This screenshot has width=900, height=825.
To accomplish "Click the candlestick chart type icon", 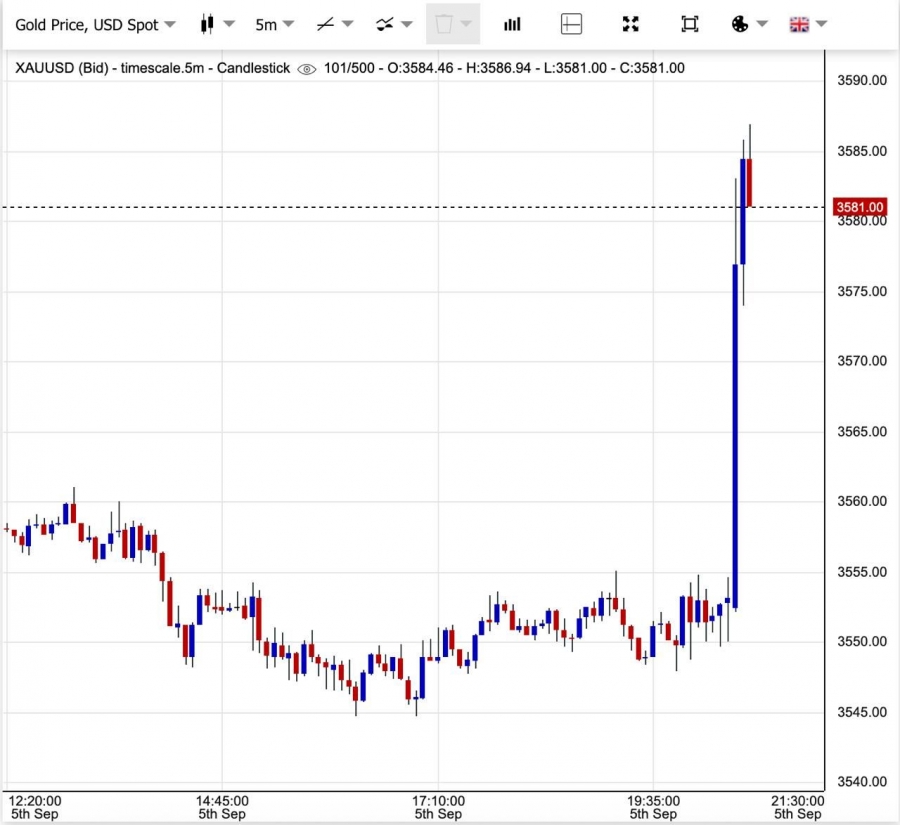I will (208, 24).
